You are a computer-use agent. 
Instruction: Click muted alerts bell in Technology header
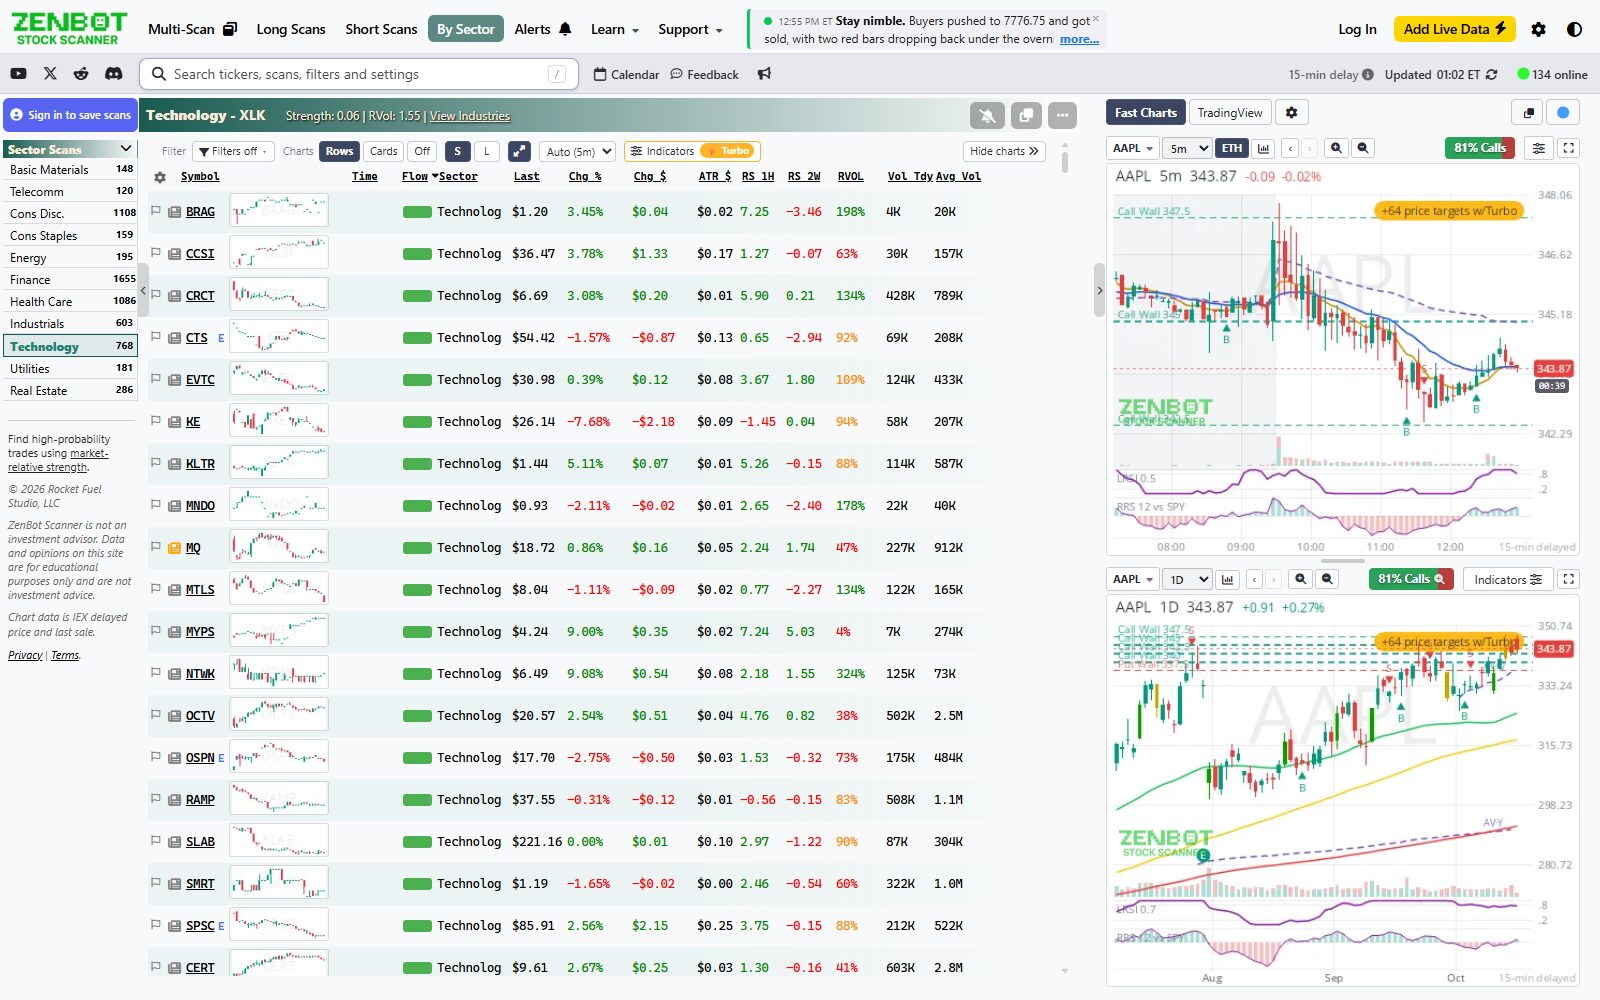(x=987, y=116)
